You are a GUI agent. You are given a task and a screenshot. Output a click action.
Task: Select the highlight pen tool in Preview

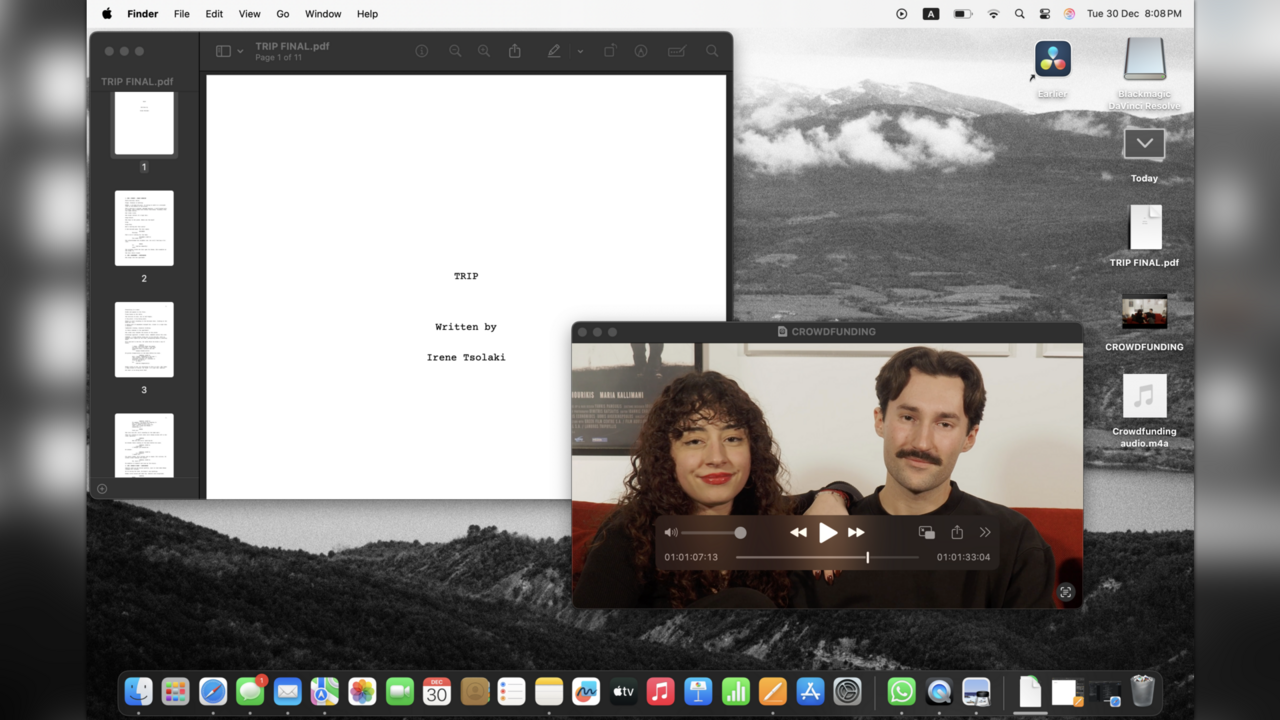(x=553, y=51)
